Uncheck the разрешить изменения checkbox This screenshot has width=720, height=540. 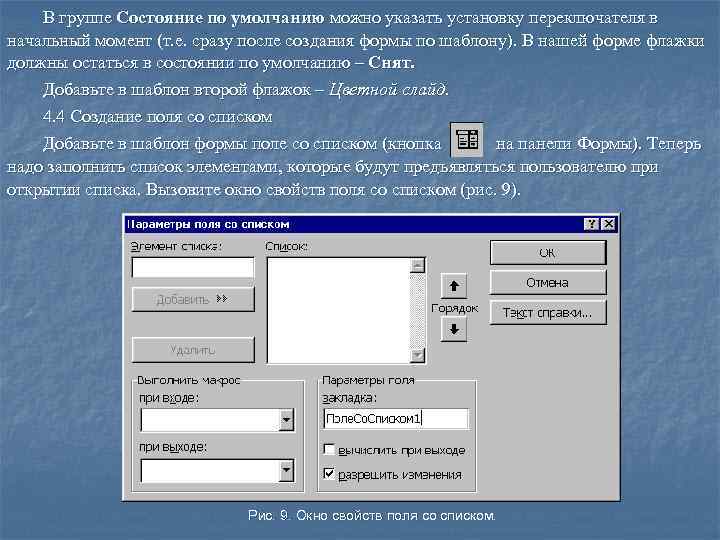329,473
